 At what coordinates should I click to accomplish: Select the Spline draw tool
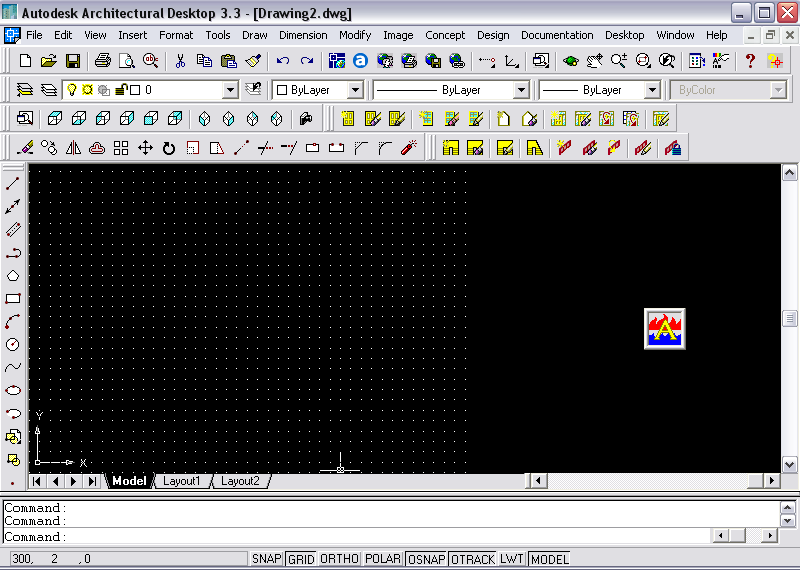pos(13,367)
